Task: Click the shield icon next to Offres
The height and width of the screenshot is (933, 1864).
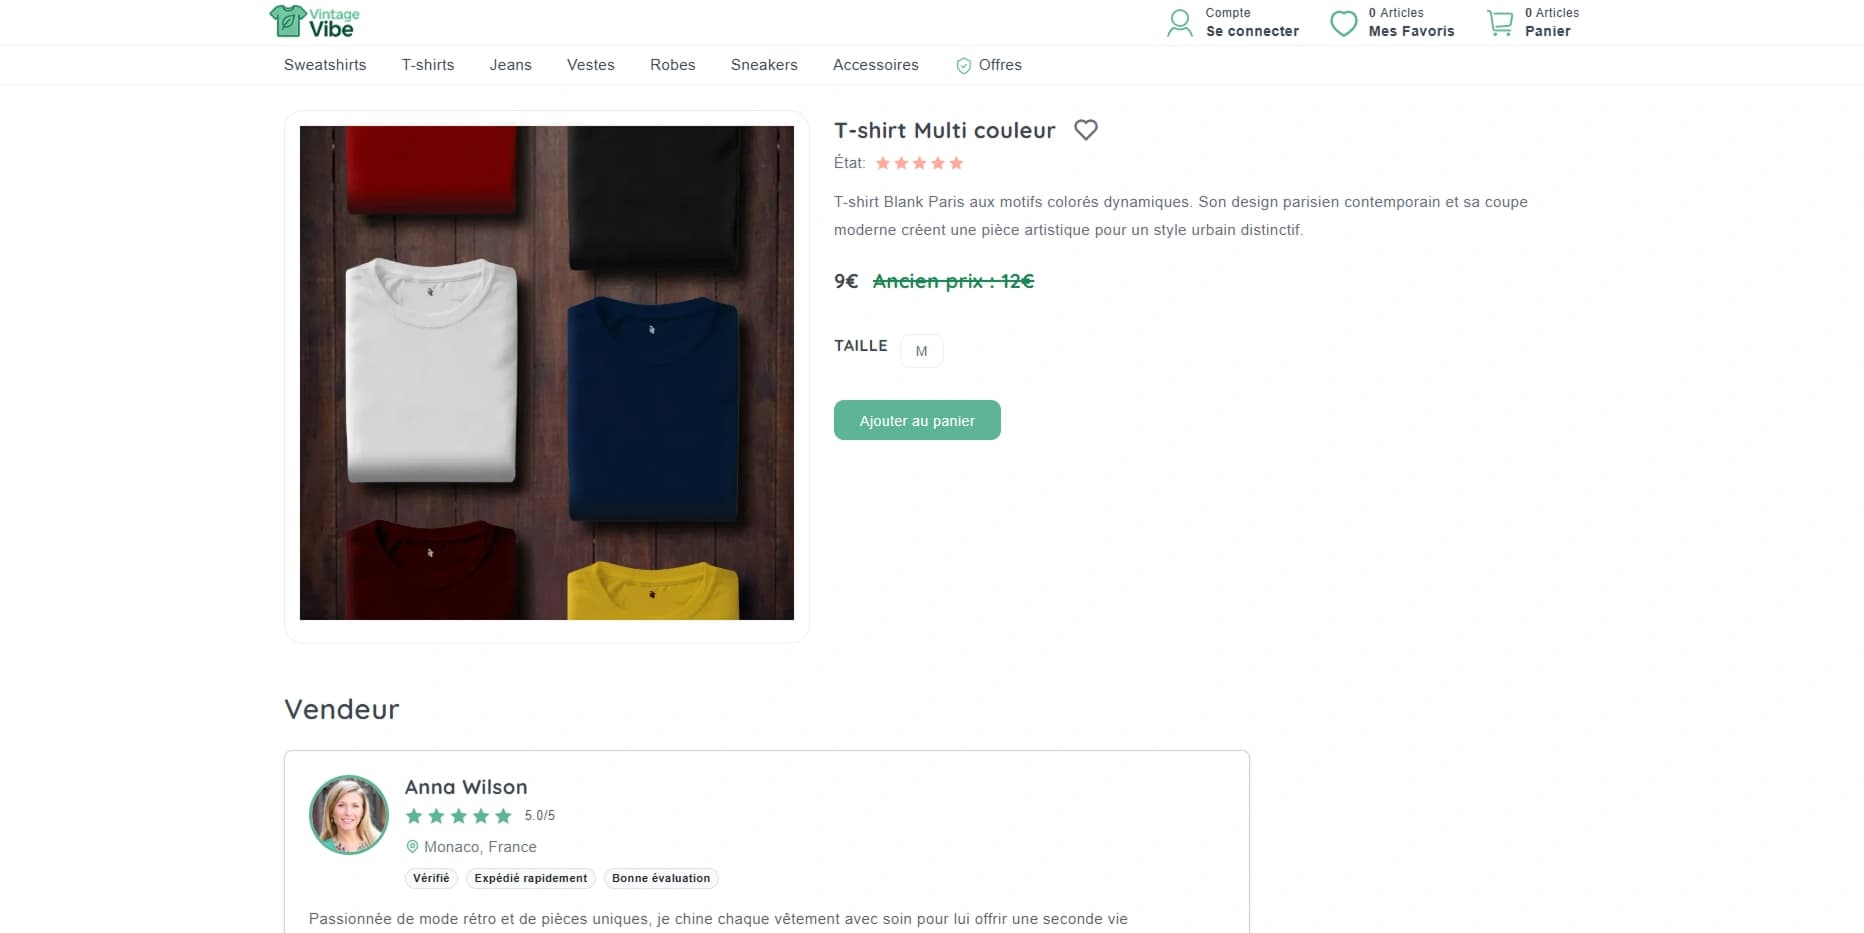Action: (963, 65)
